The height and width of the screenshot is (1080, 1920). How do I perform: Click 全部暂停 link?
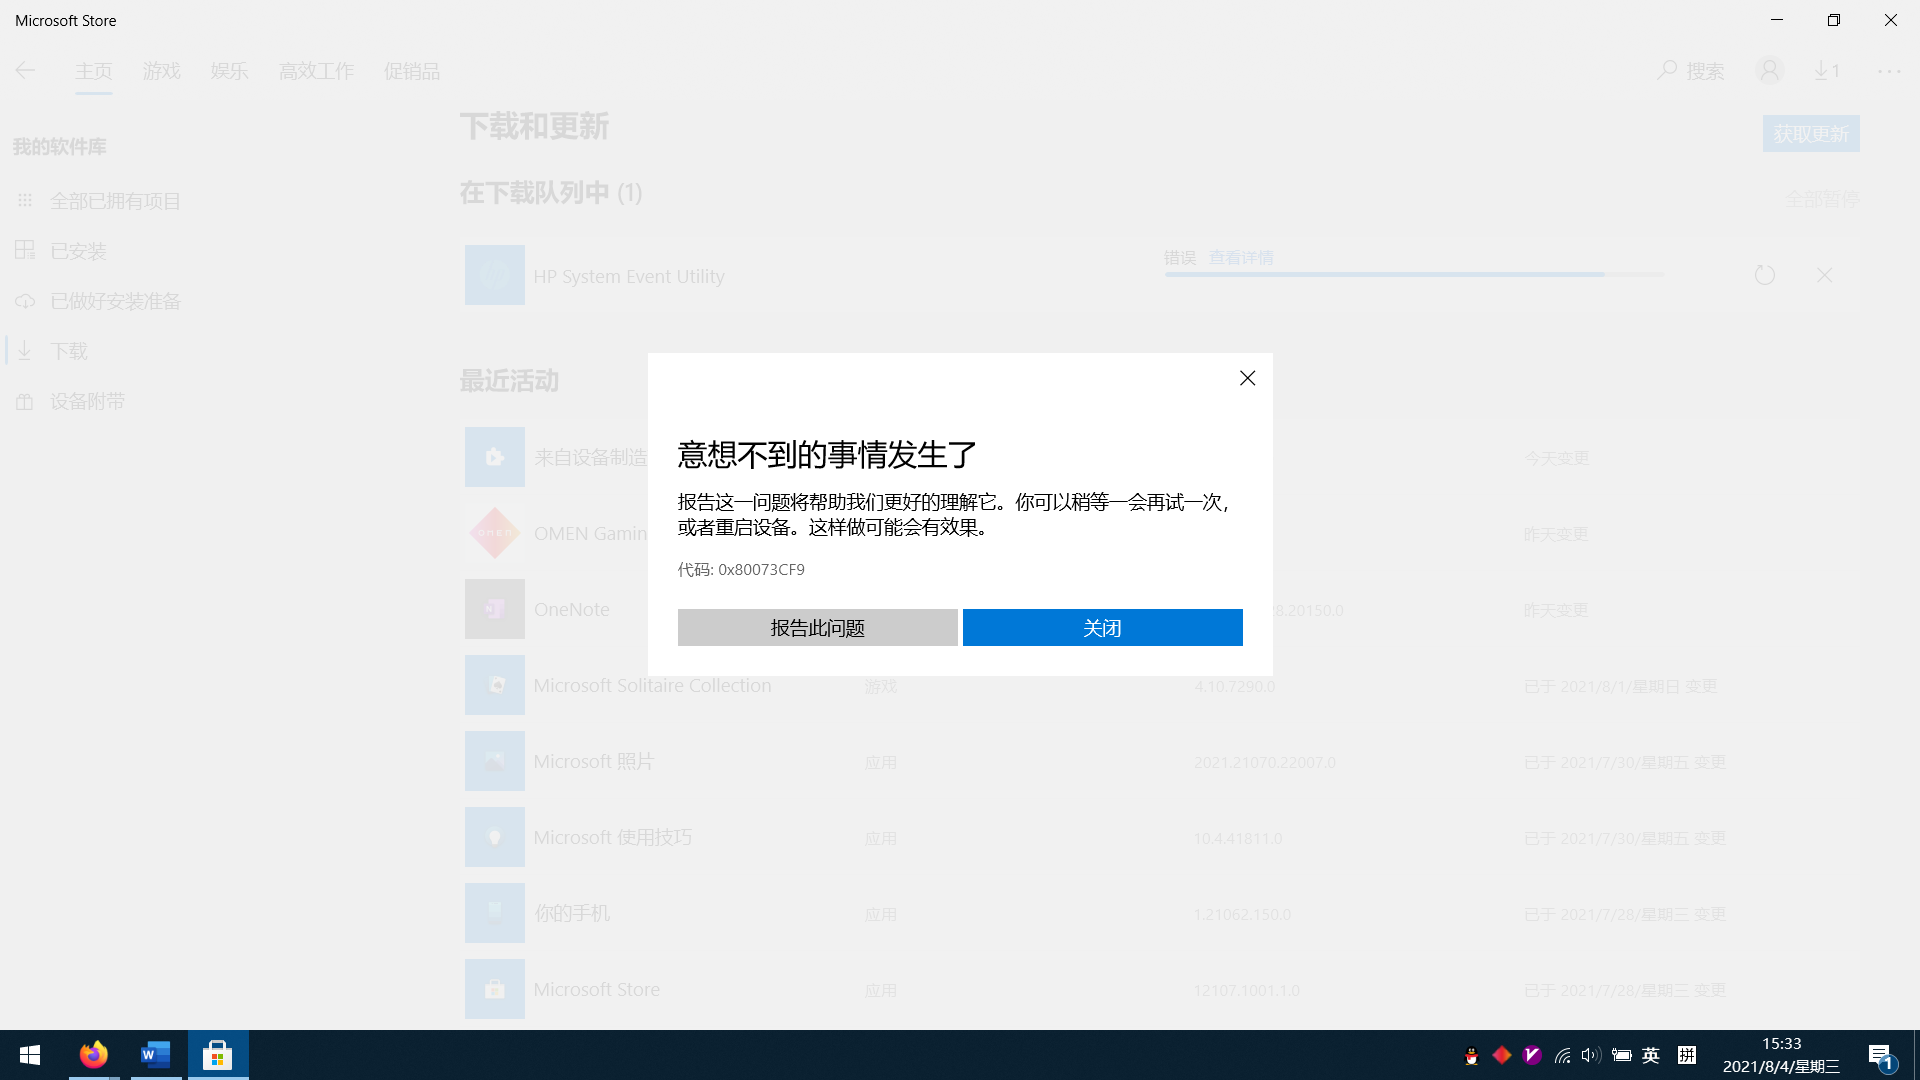point(1822,199)
